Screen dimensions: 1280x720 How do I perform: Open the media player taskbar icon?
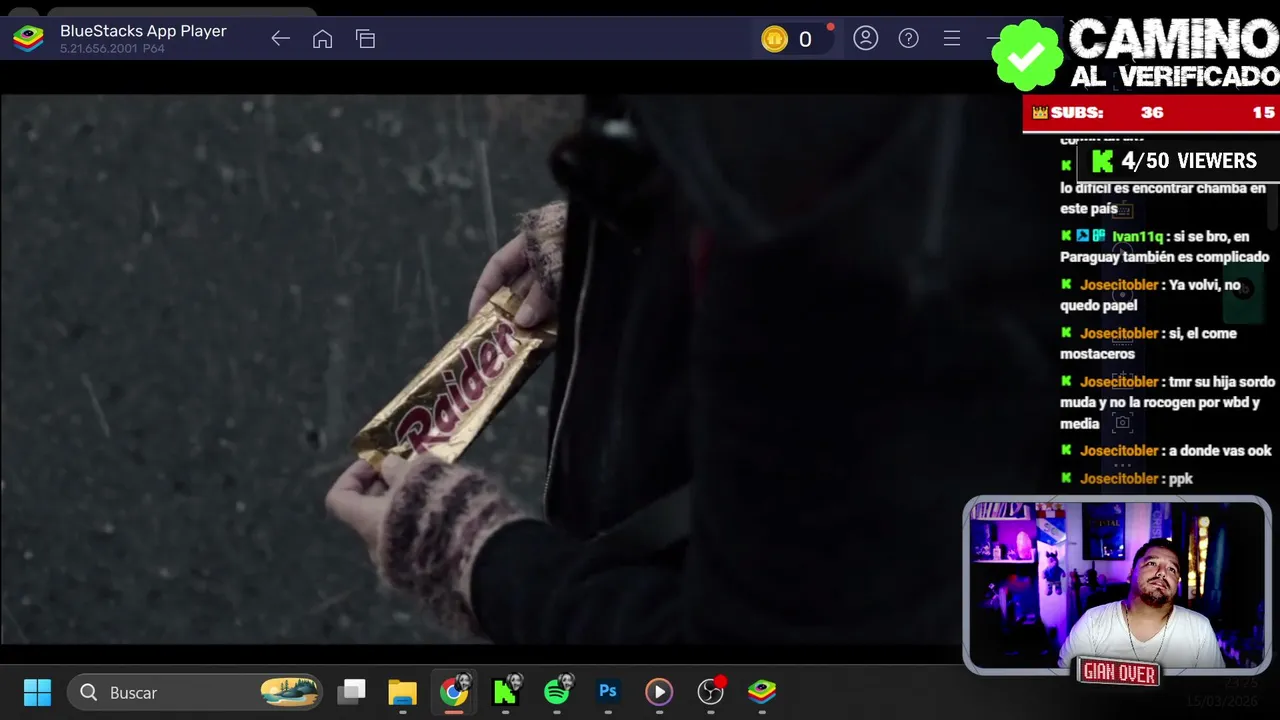pos(658,692)
